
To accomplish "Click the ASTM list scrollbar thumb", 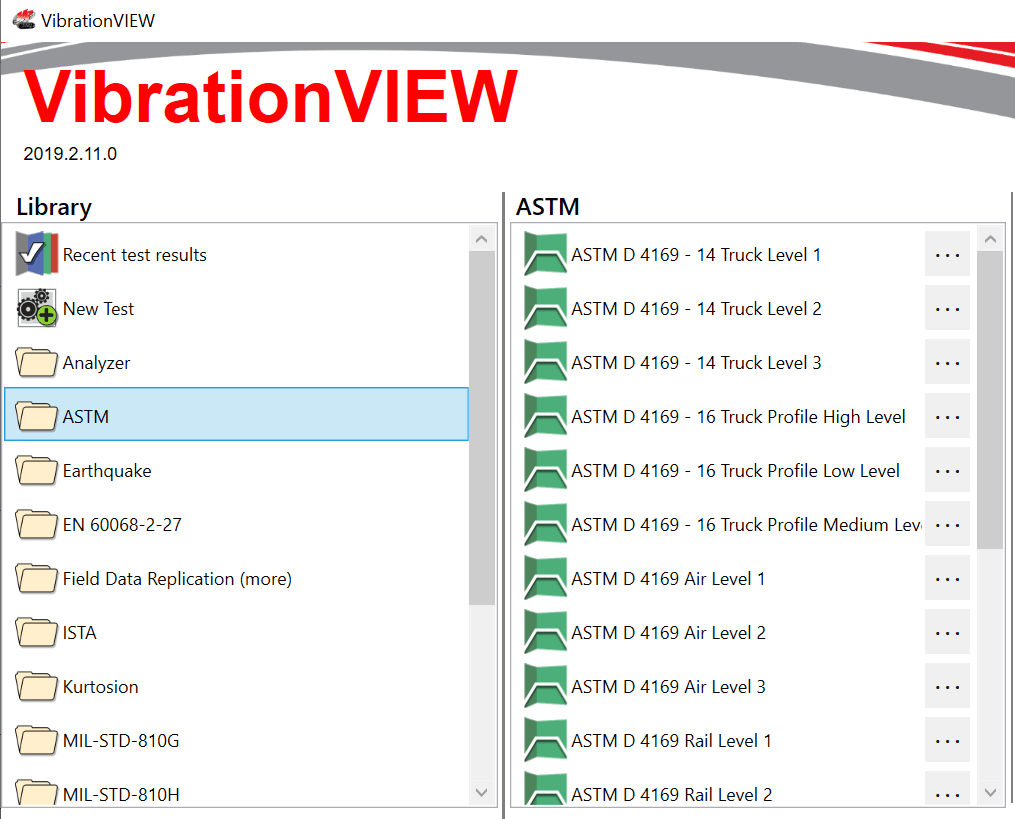I will [990, 399].
